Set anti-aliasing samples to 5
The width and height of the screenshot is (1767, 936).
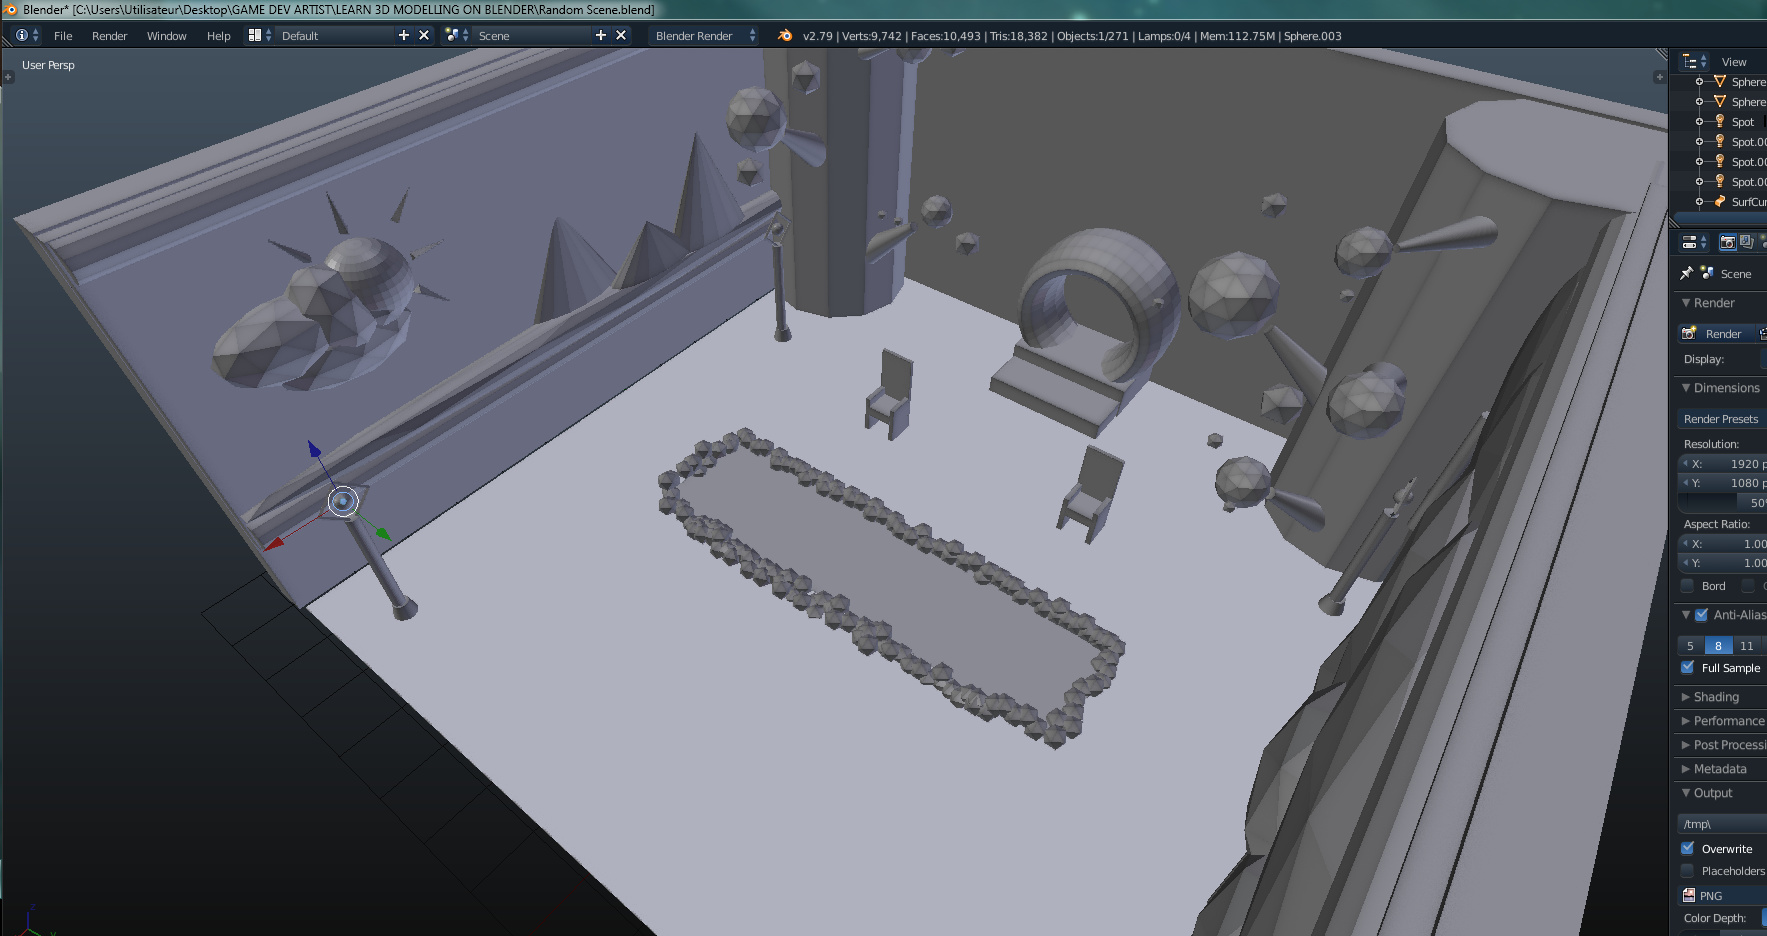pos(1691,646)
